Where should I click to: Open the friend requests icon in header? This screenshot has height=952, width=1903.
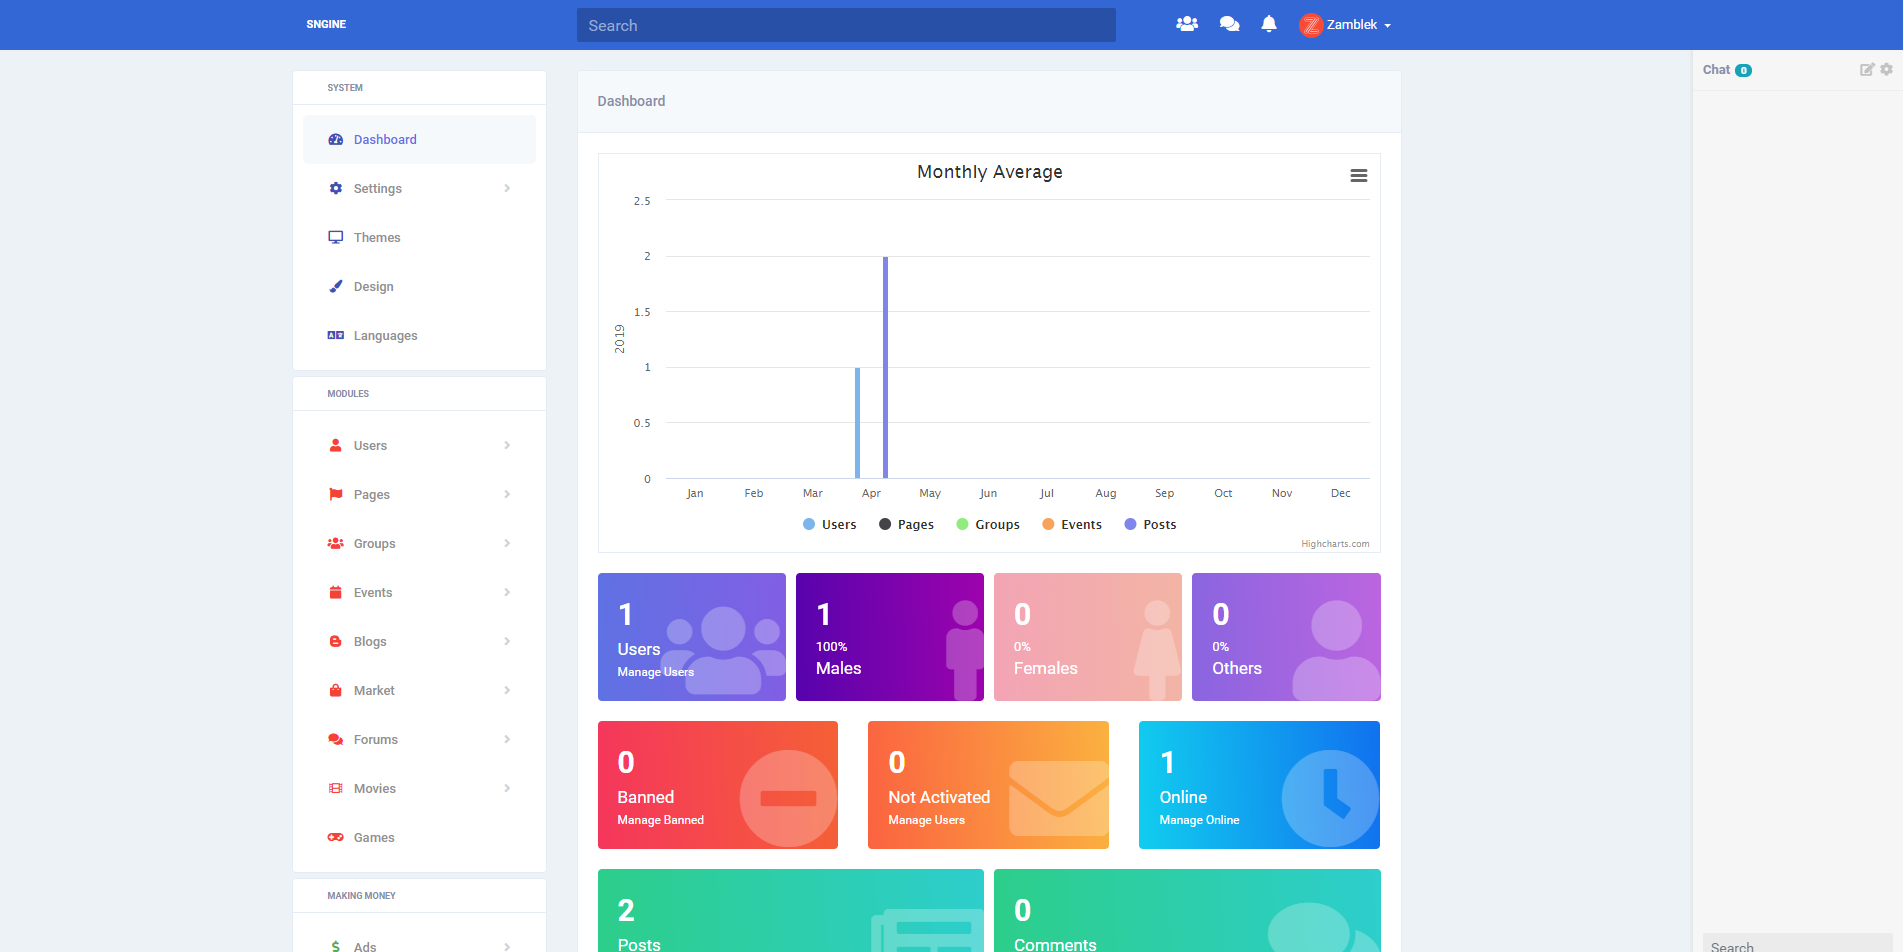pyautogui.click(x=1187, y=24)
